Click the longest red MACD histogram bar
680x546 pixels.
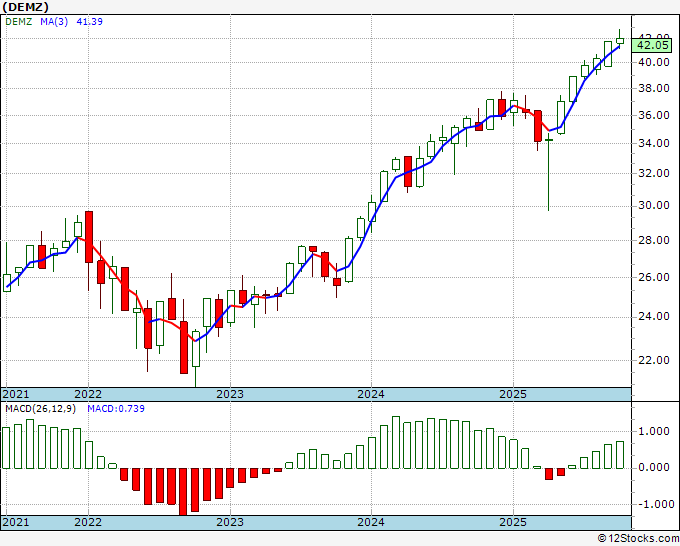click(183, 491)
